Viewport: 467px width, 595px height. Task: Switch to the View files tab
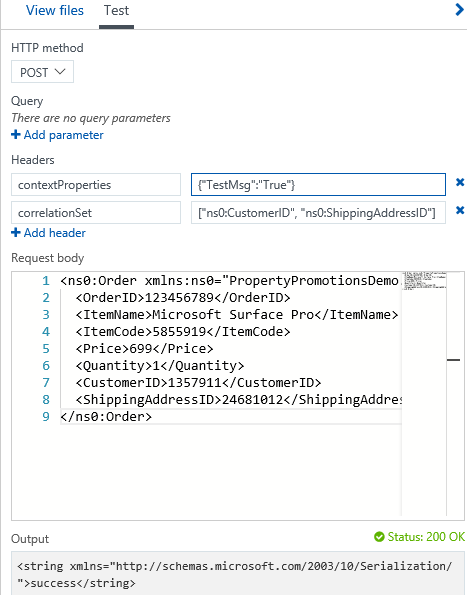tap(55, 10)
